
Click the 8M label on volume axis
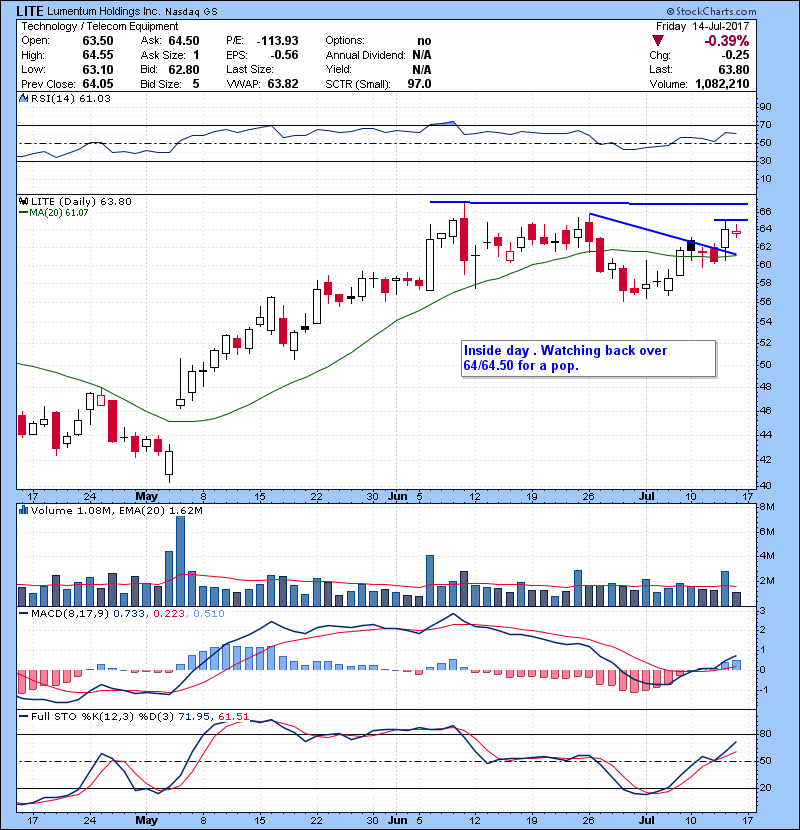tap(766, 507)
